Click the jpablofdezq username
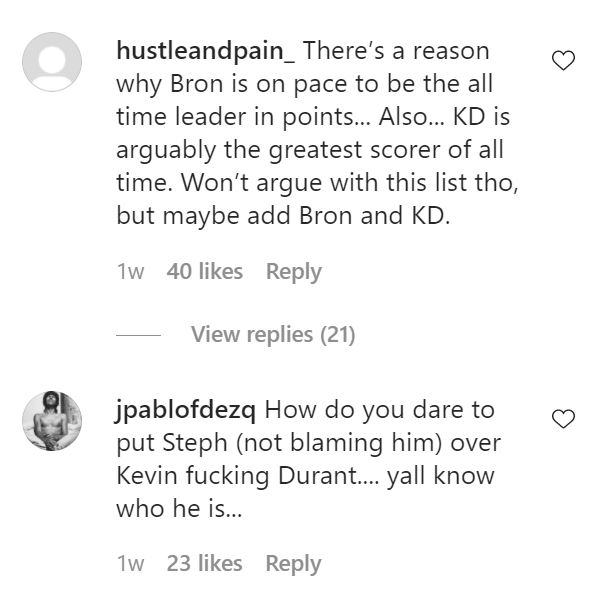 [187, 410]
